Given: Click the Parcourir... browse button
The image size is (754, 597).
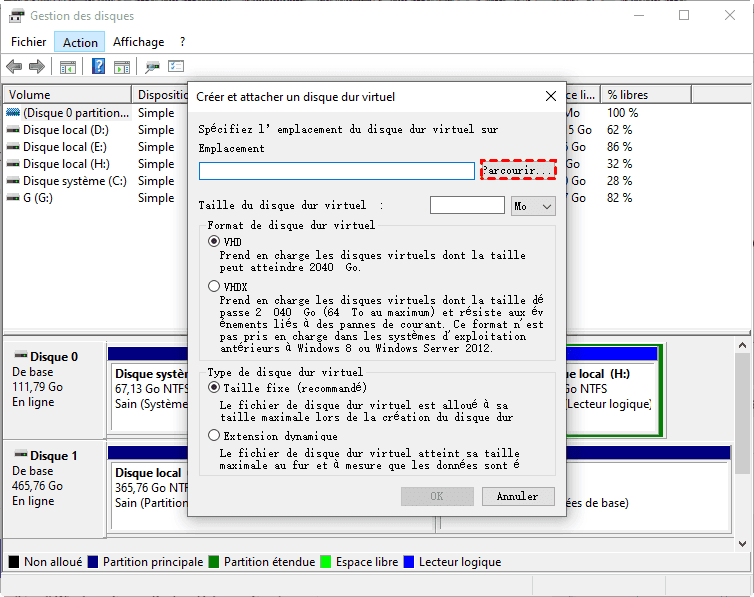Looking at the screenshot, I should [517, 171].
